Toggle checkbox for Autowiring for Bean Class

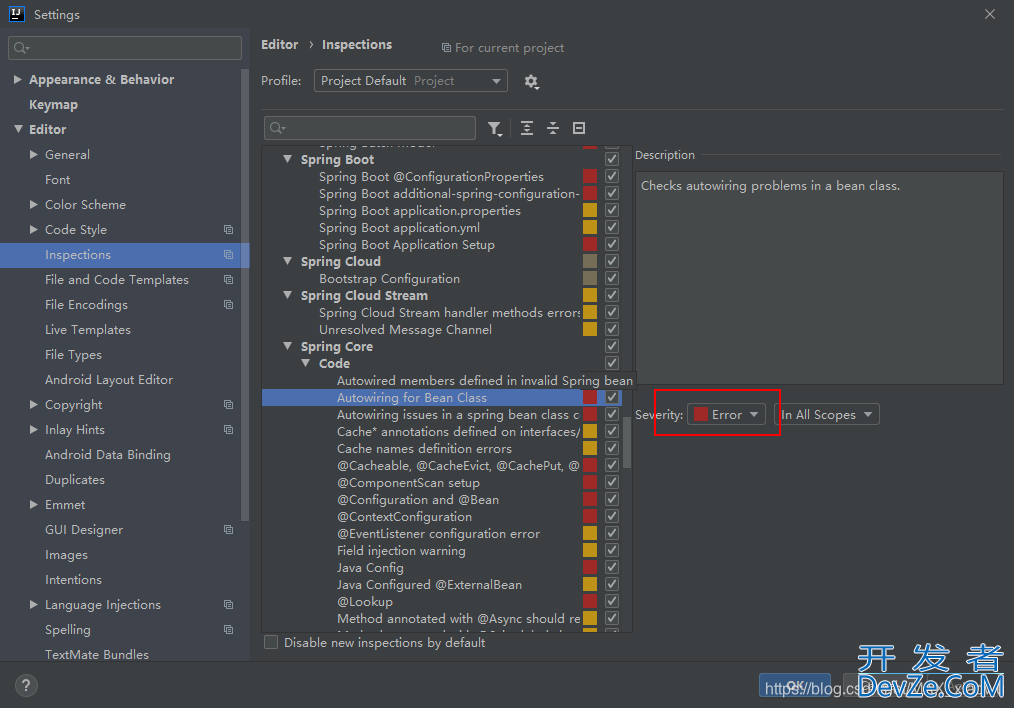[612, 397]
